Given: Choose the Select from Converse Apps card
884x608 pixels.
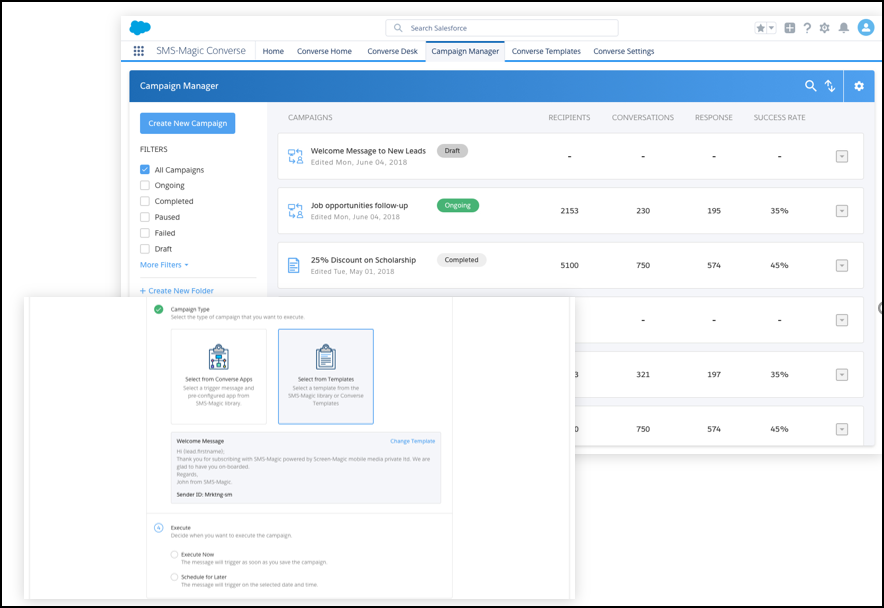Looking at the screenshot, I should click(x=219, y=376).
